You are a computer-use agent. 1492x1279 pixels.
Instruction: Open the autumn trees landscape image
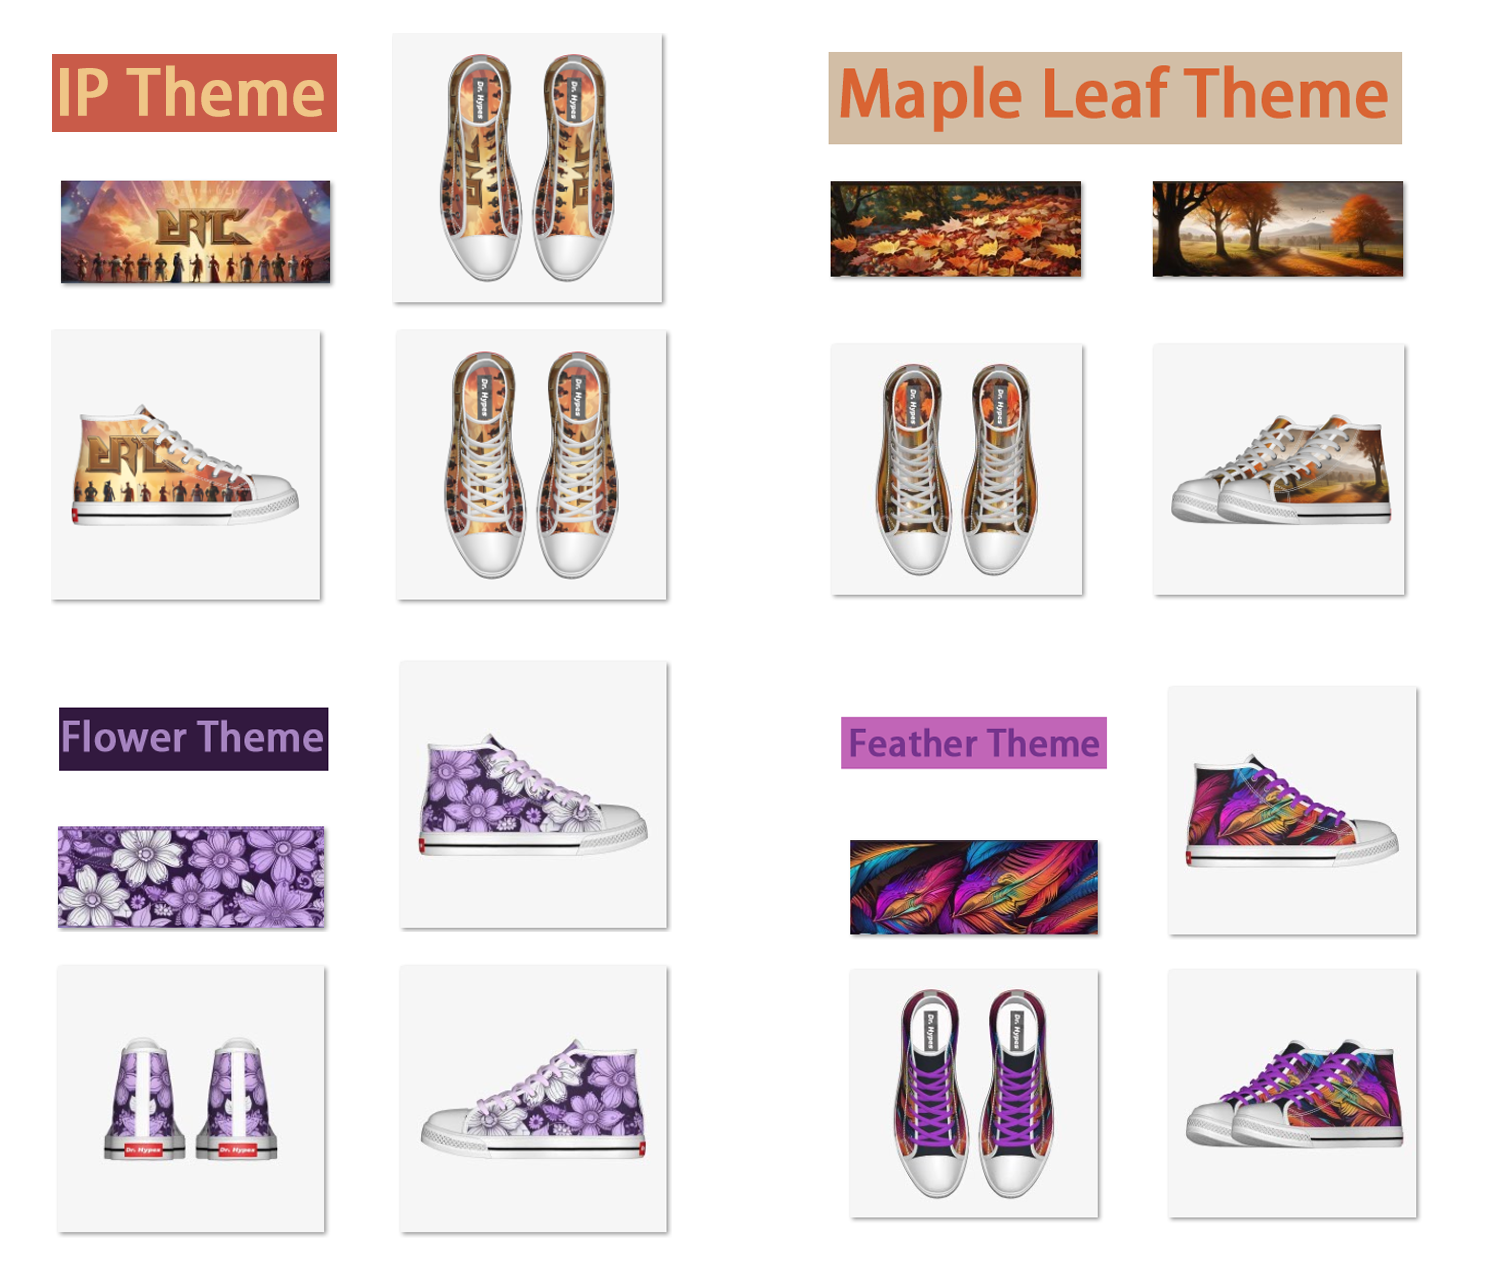click(1278, 229)
